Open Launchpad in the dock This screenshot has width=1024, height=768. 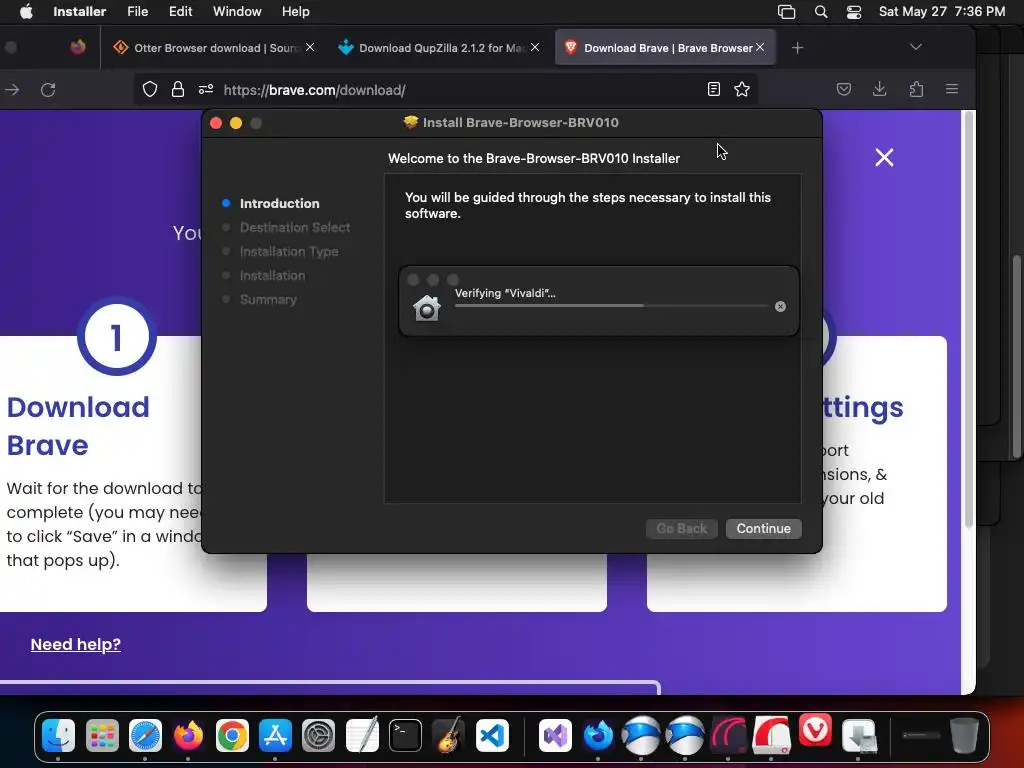pos(102,735)
